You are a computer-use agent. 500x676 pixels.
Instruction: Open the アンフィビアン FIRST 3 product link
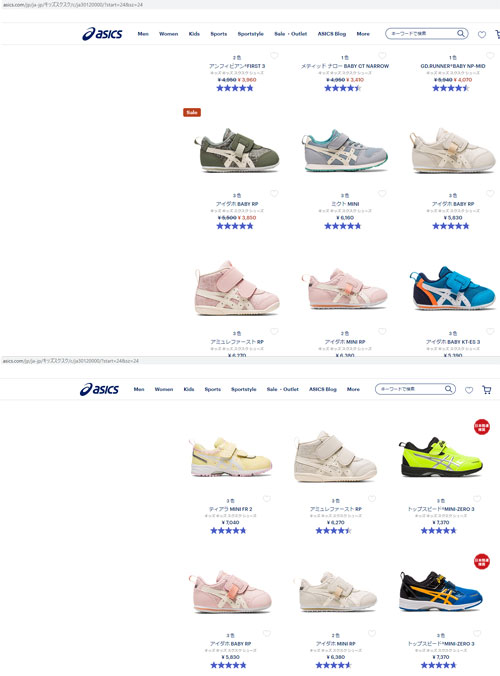[237, 66]
